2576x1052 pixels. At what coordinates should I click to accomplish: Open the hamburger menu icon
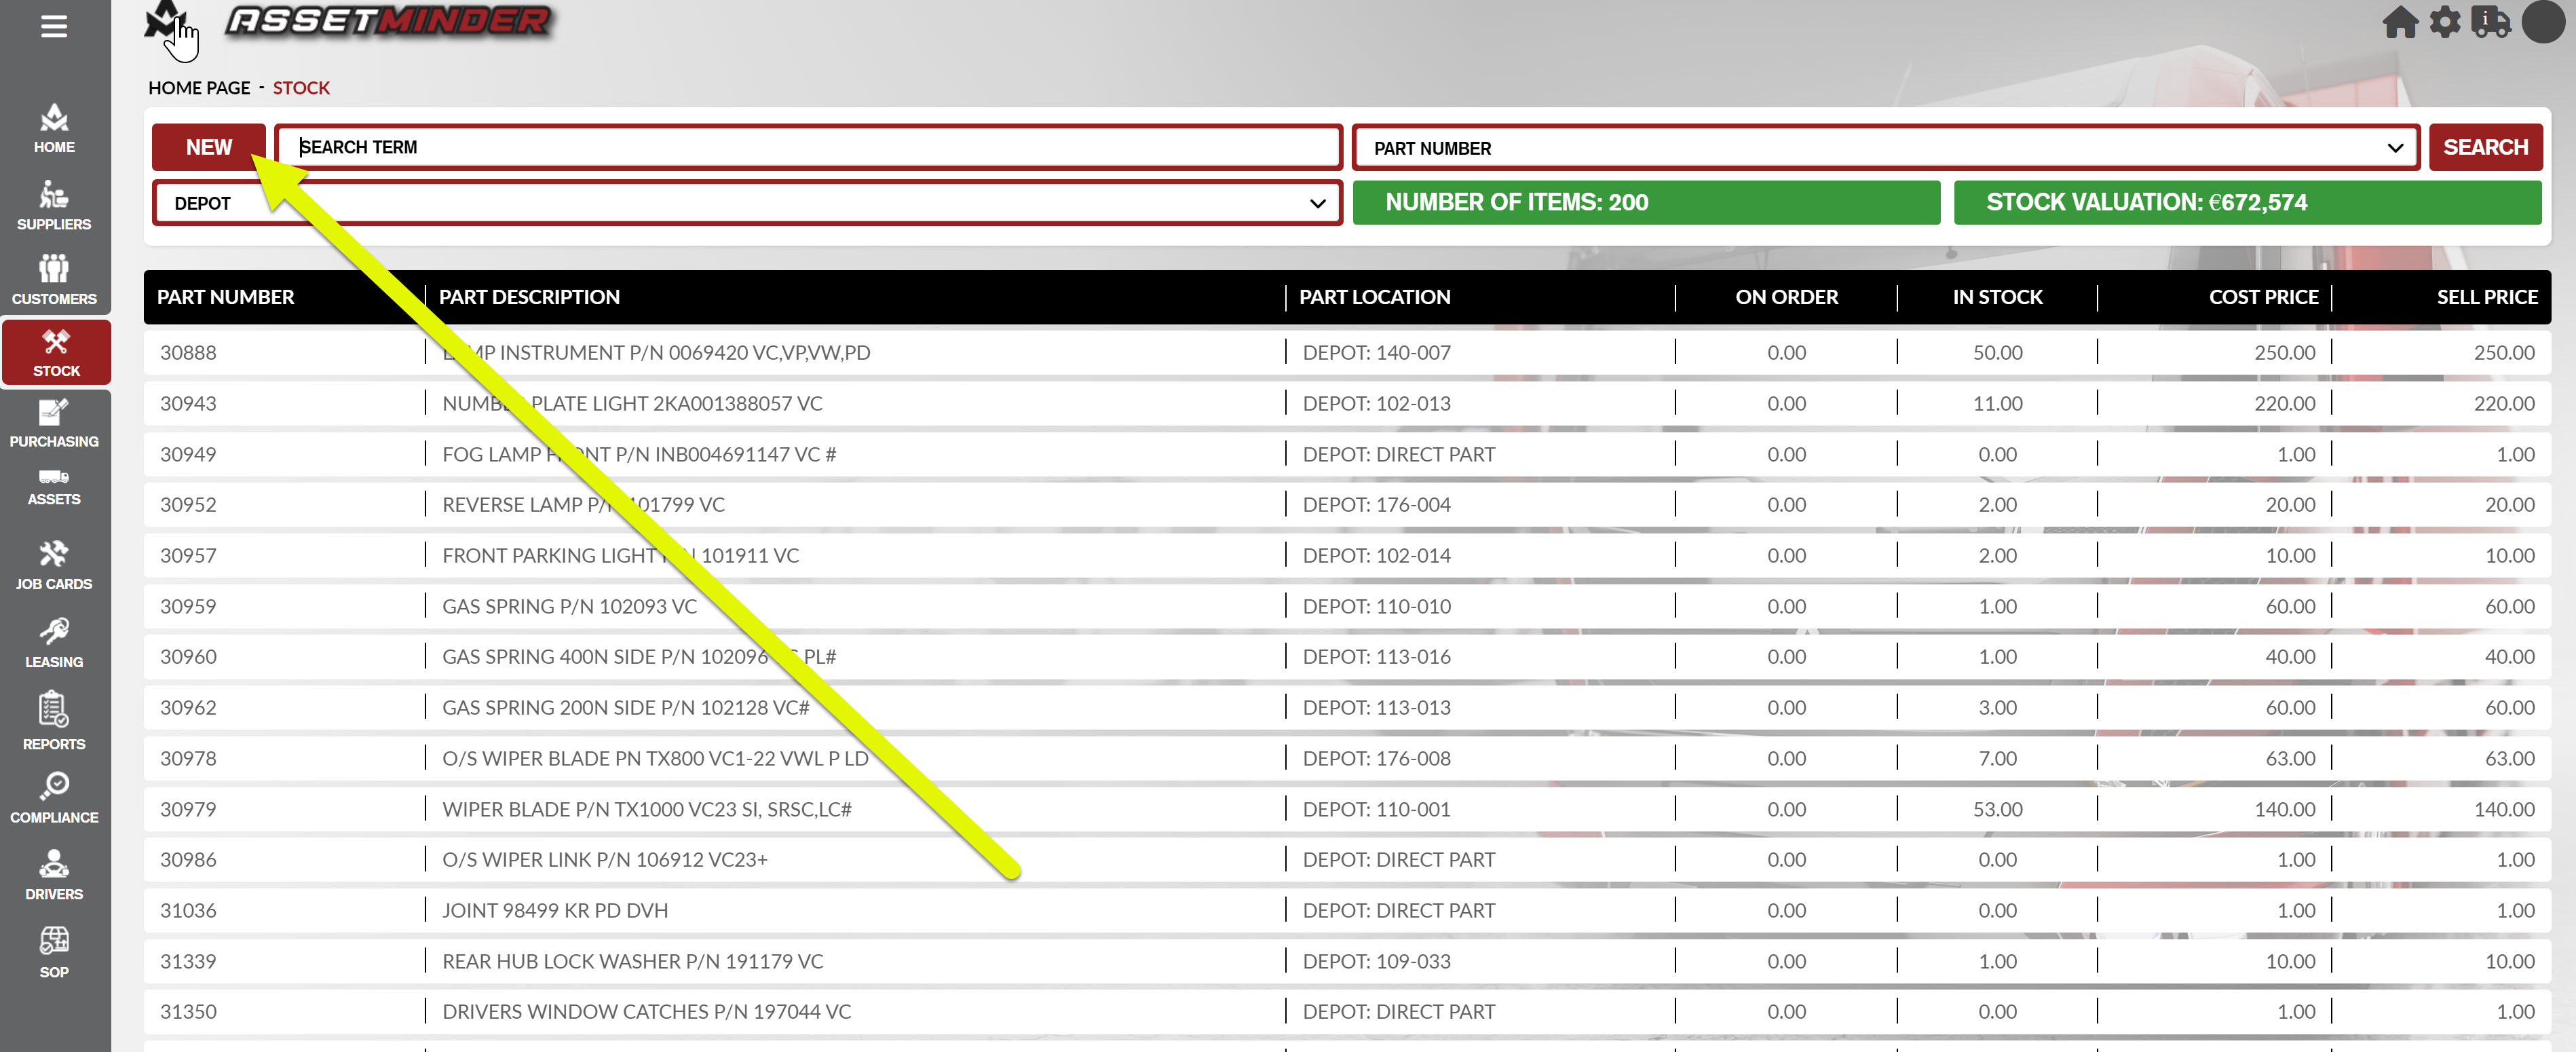[x=54, y=26]
